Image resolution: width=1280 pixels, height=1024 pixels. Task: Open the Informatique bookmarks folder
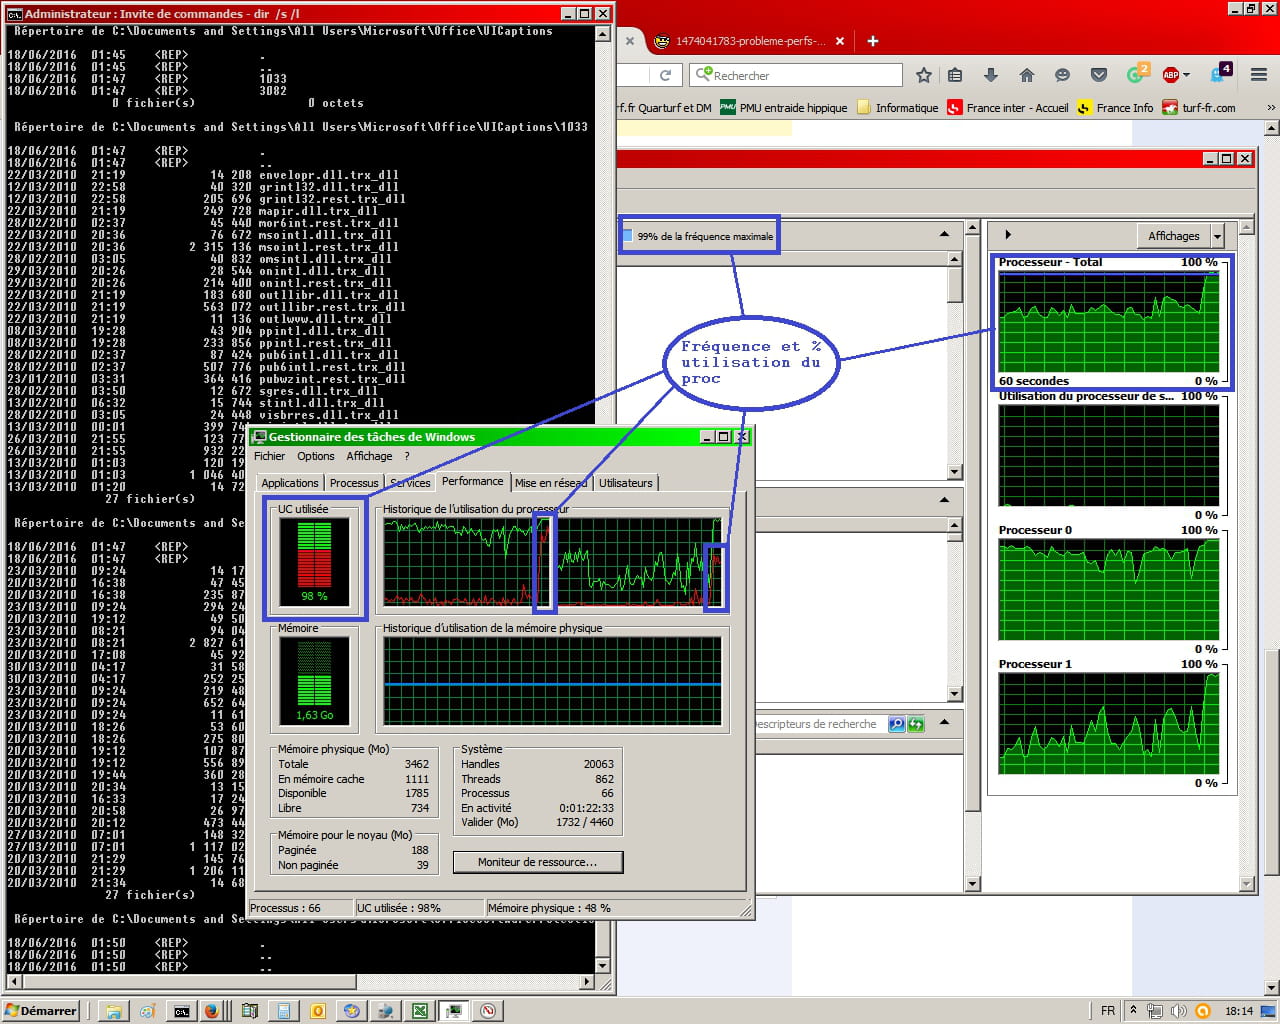coord(898,108)
